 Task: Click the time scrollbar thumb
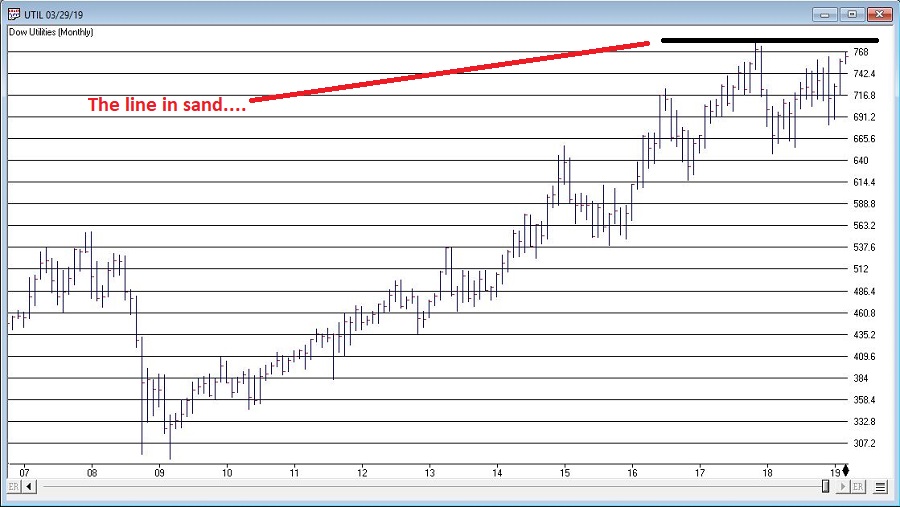[x=825, y=487]
